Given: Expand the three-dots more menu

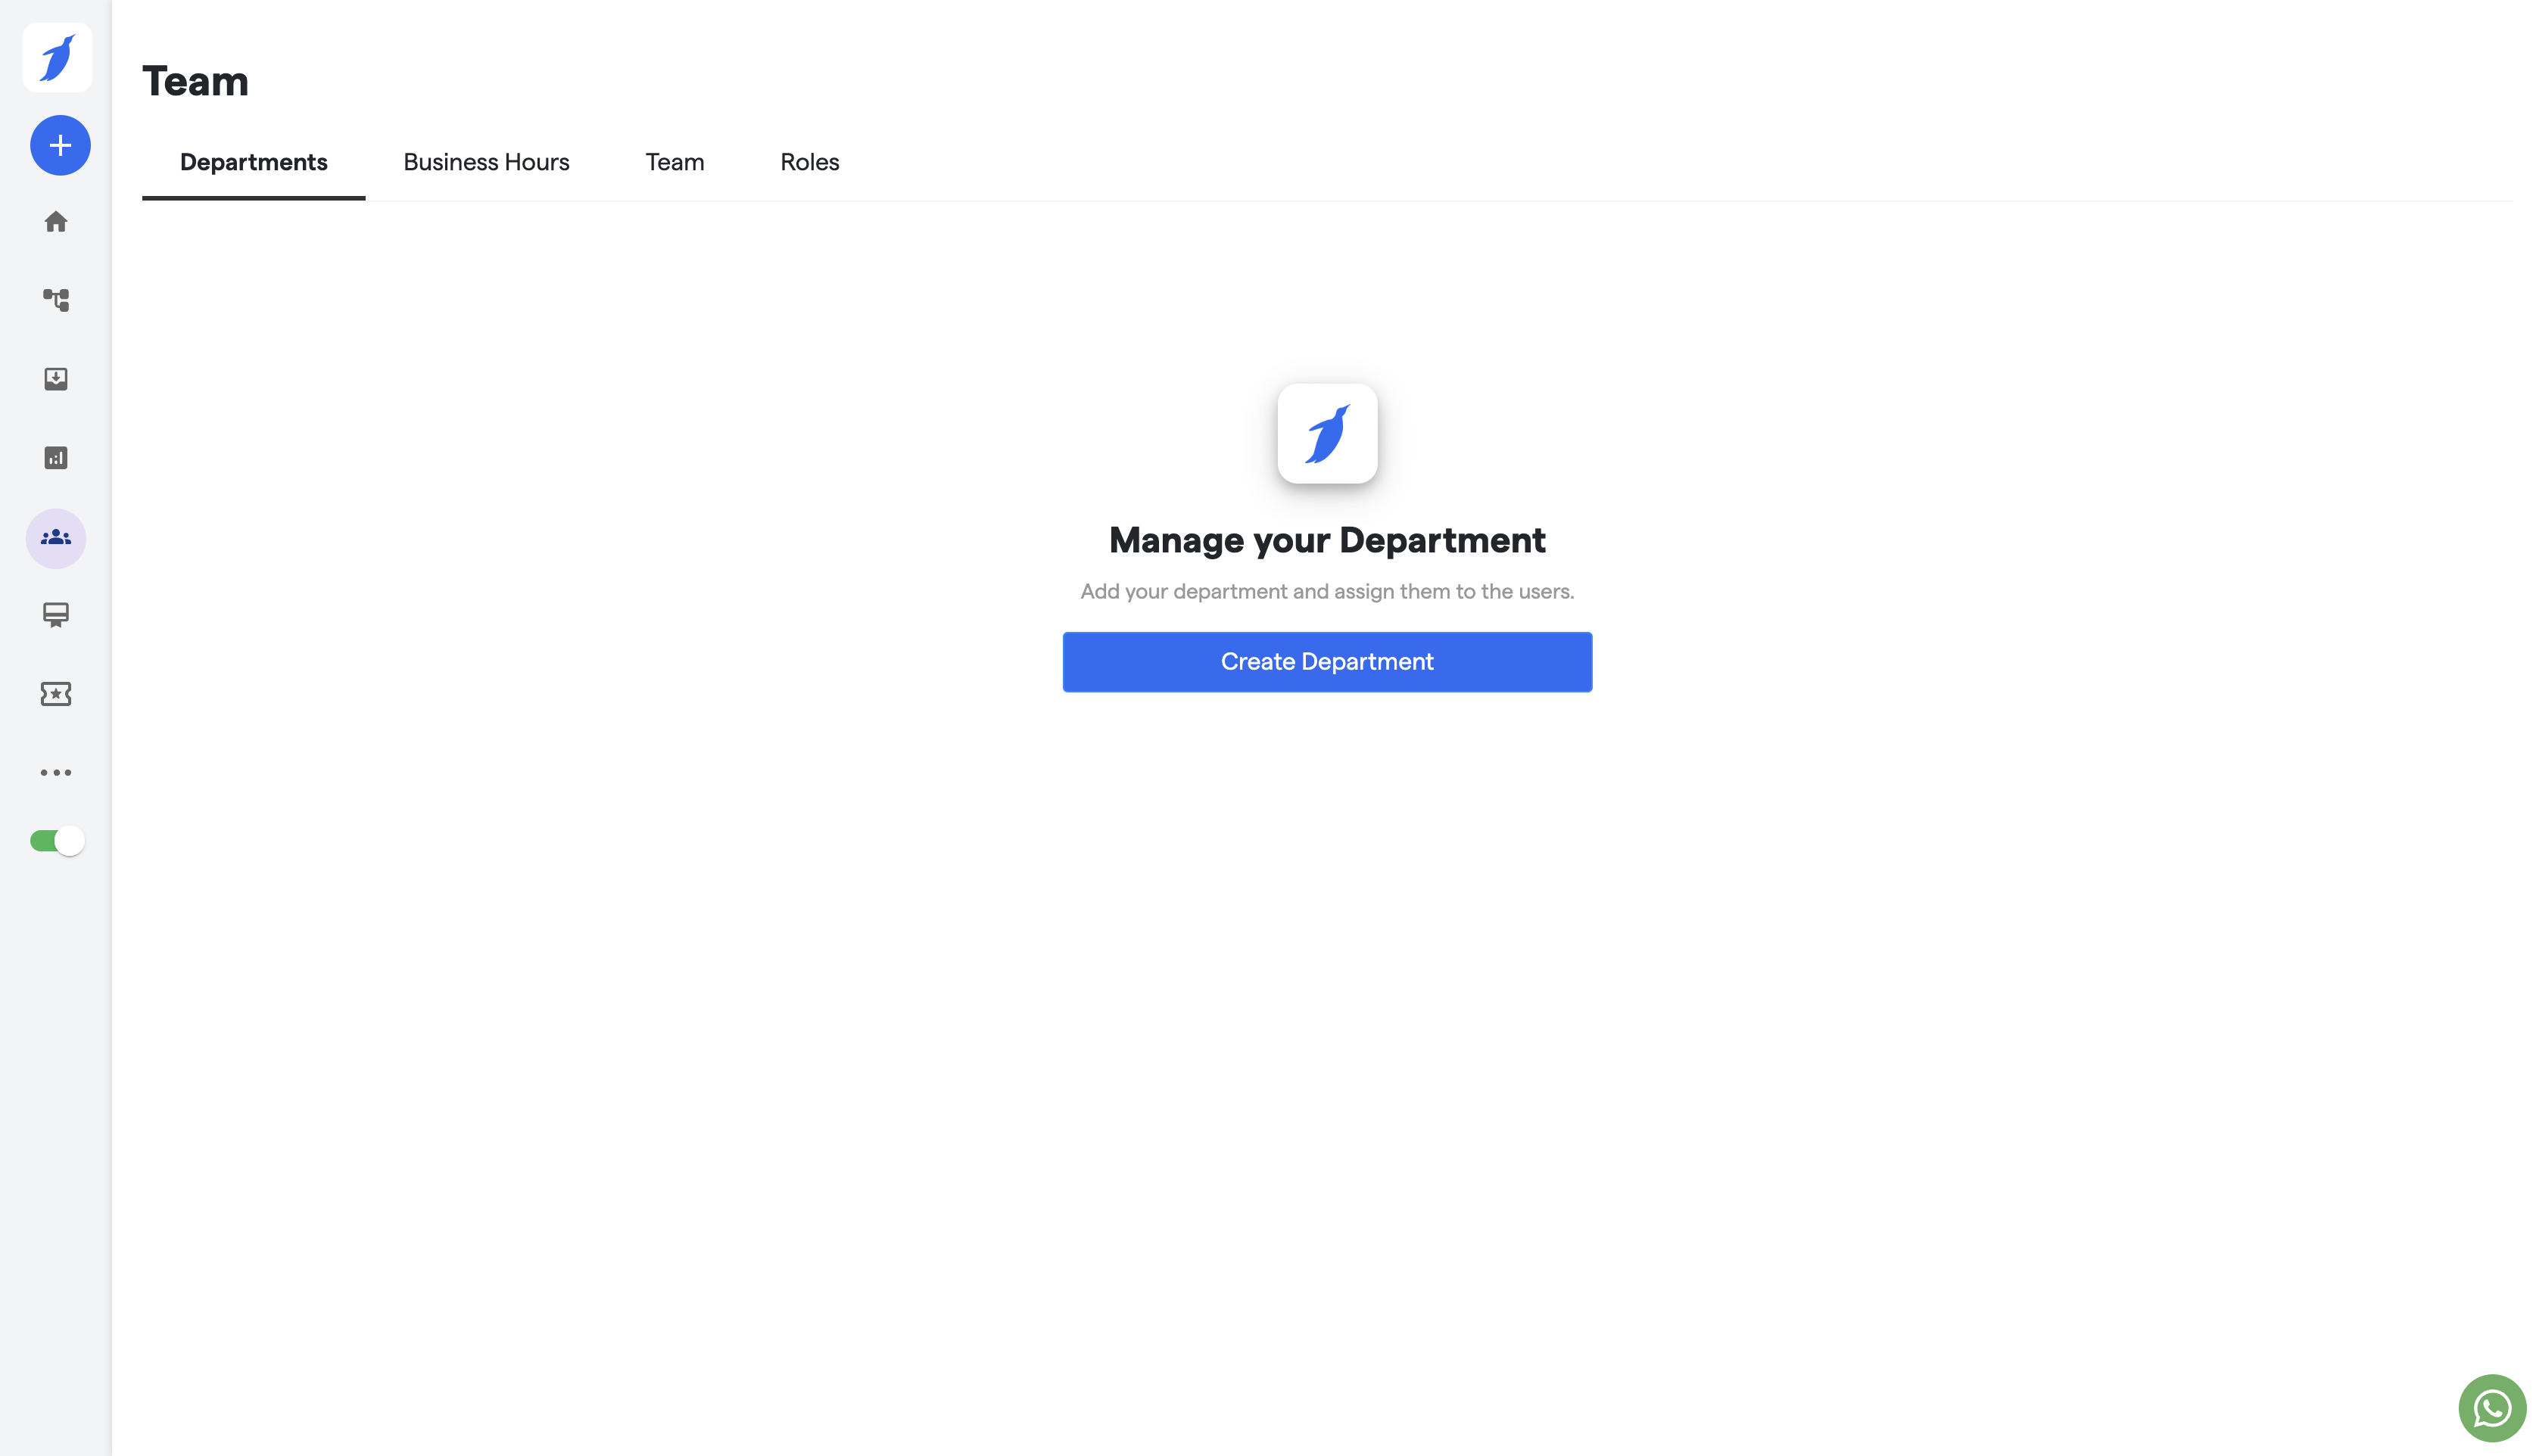Looking at the screenshot, I should (56, 772).
